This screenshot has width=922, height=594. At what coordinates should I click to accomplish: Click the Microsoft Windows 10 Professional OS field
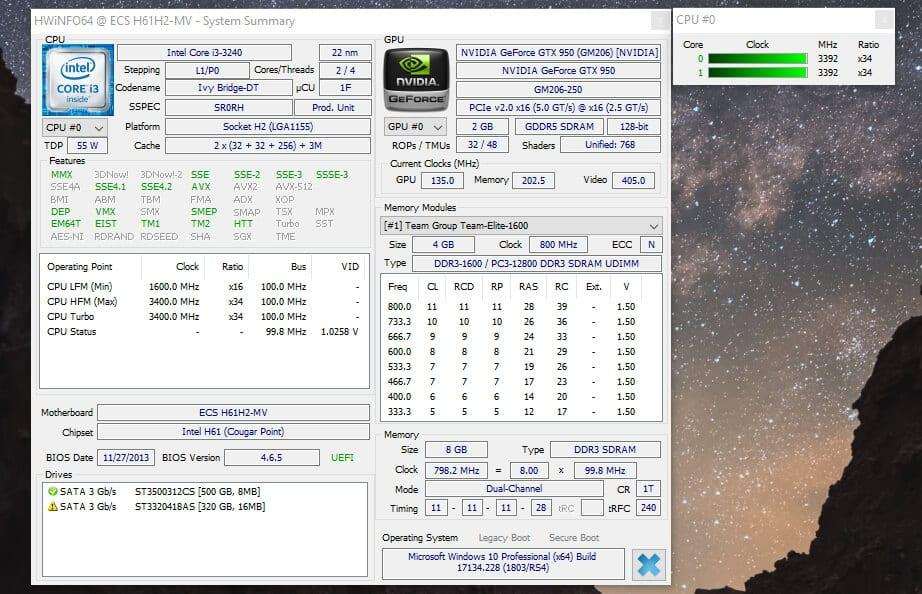(x=503, y=562)
